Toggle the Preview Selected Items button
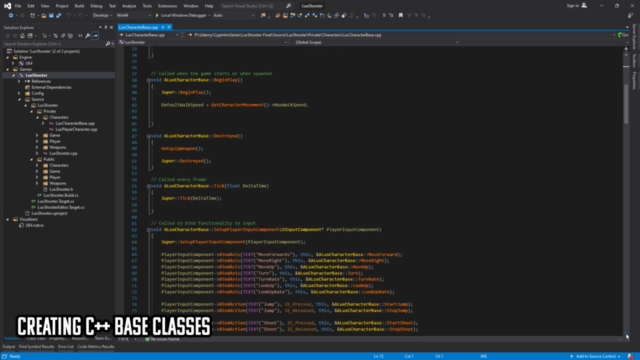640x360 pixels. pyautogui.click(x=95, y=36)
